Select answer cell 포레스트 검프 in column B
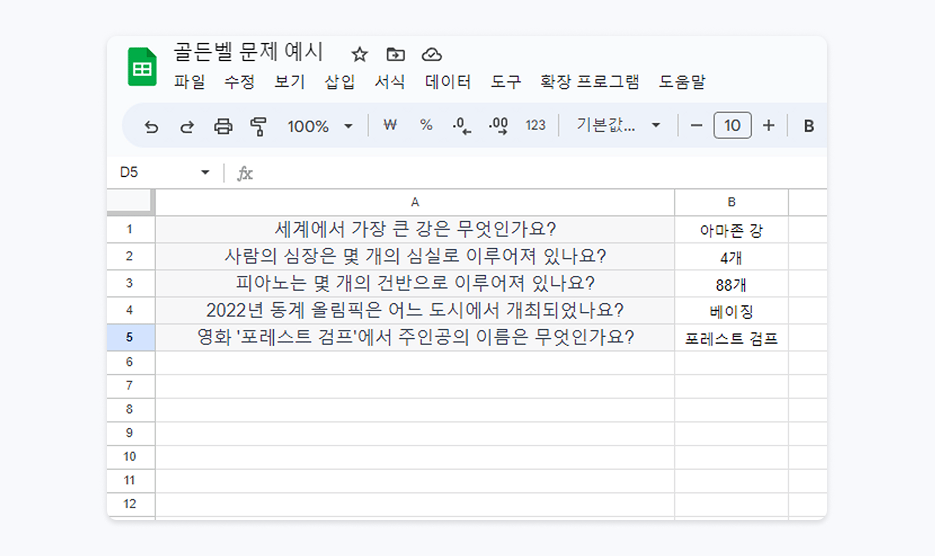935x556 pixels. 732,338
